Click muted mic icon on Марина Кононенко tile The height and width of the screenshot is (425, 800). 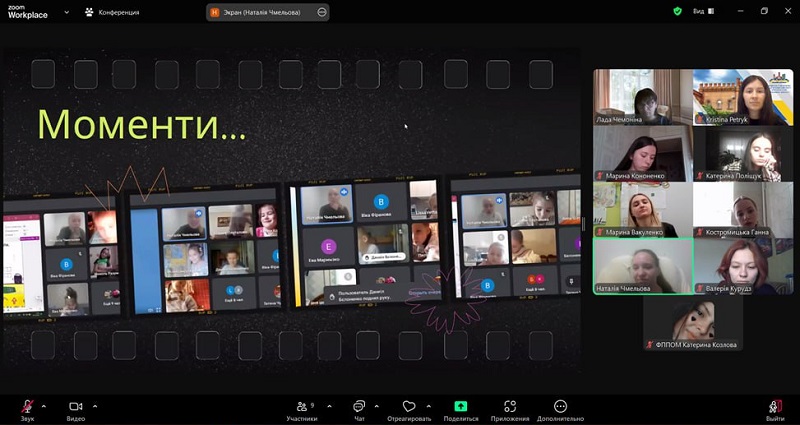click(x=600, y=176)
